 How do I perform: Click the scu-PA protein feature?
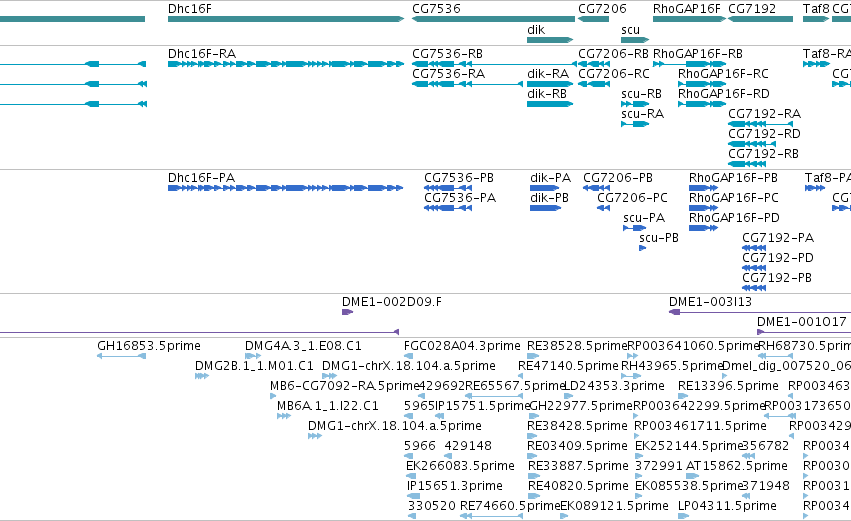(634, 228)
